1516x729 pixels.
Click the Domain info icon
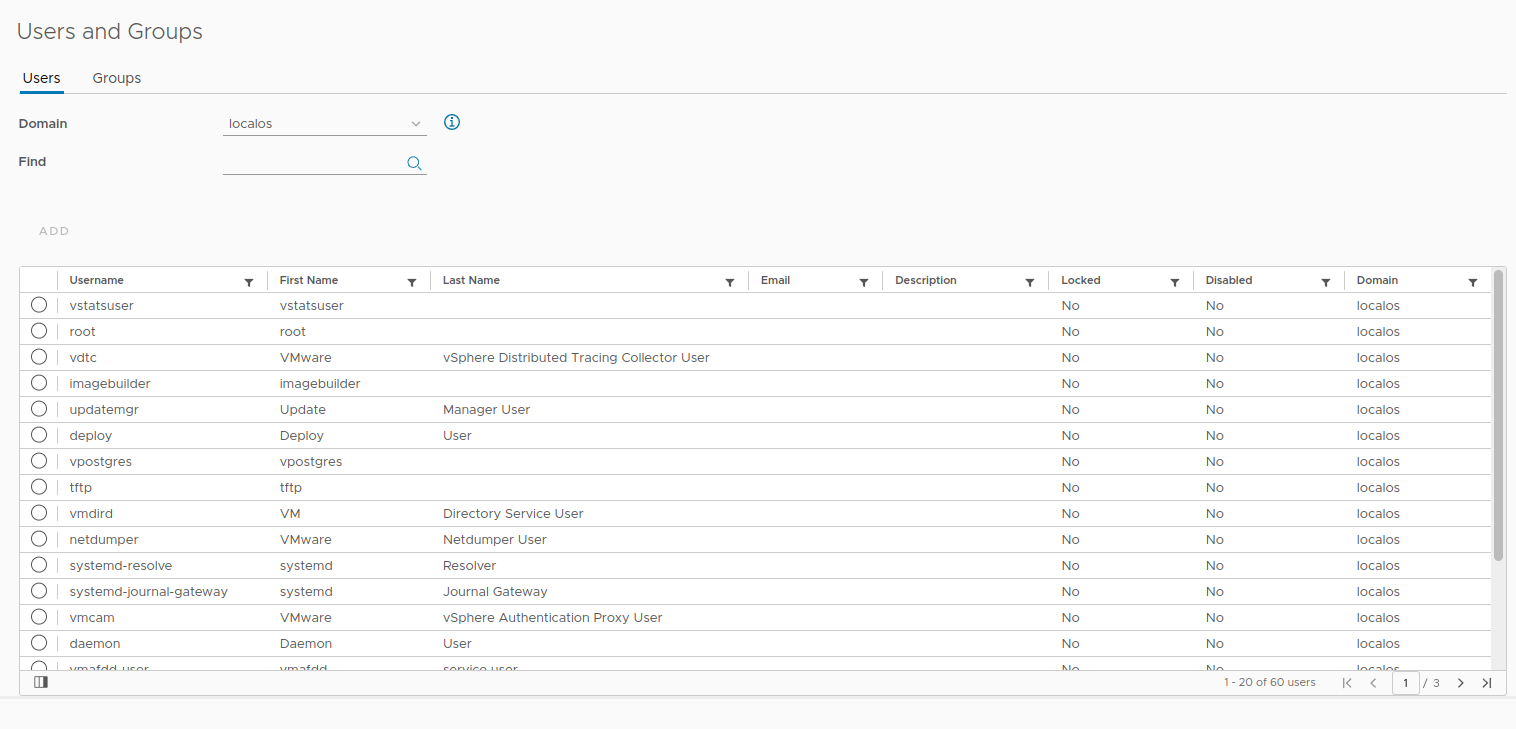pos(452,123)
